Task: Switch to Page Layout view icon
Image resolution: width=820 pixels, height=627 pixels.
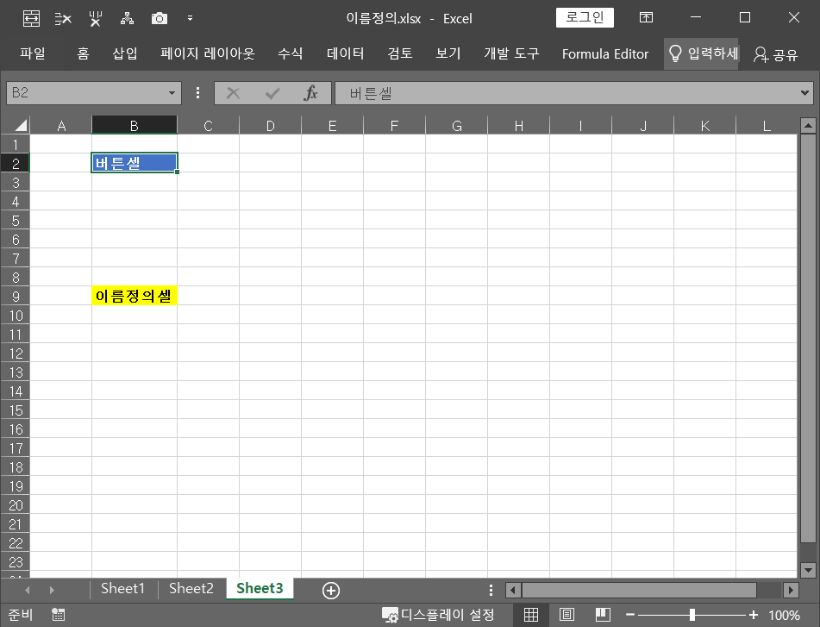Action: (x=567, y=615)
